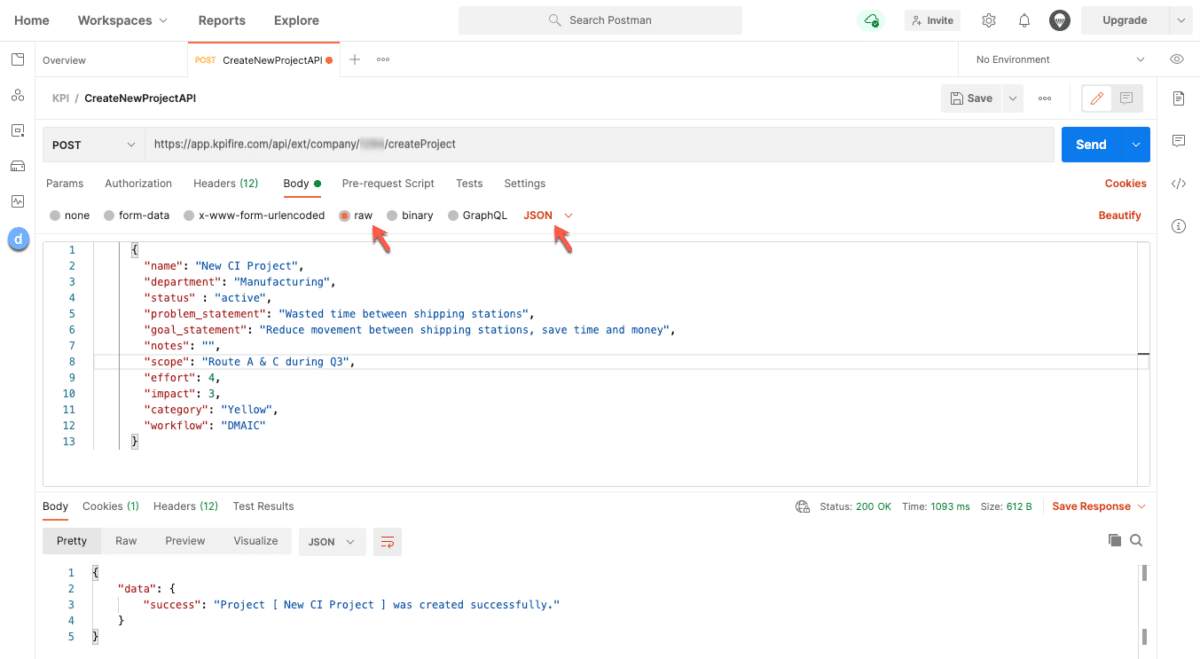Viewport: 1200px width, 659px height.
Task: Select the none body option
Action: [x=69, y=215]
